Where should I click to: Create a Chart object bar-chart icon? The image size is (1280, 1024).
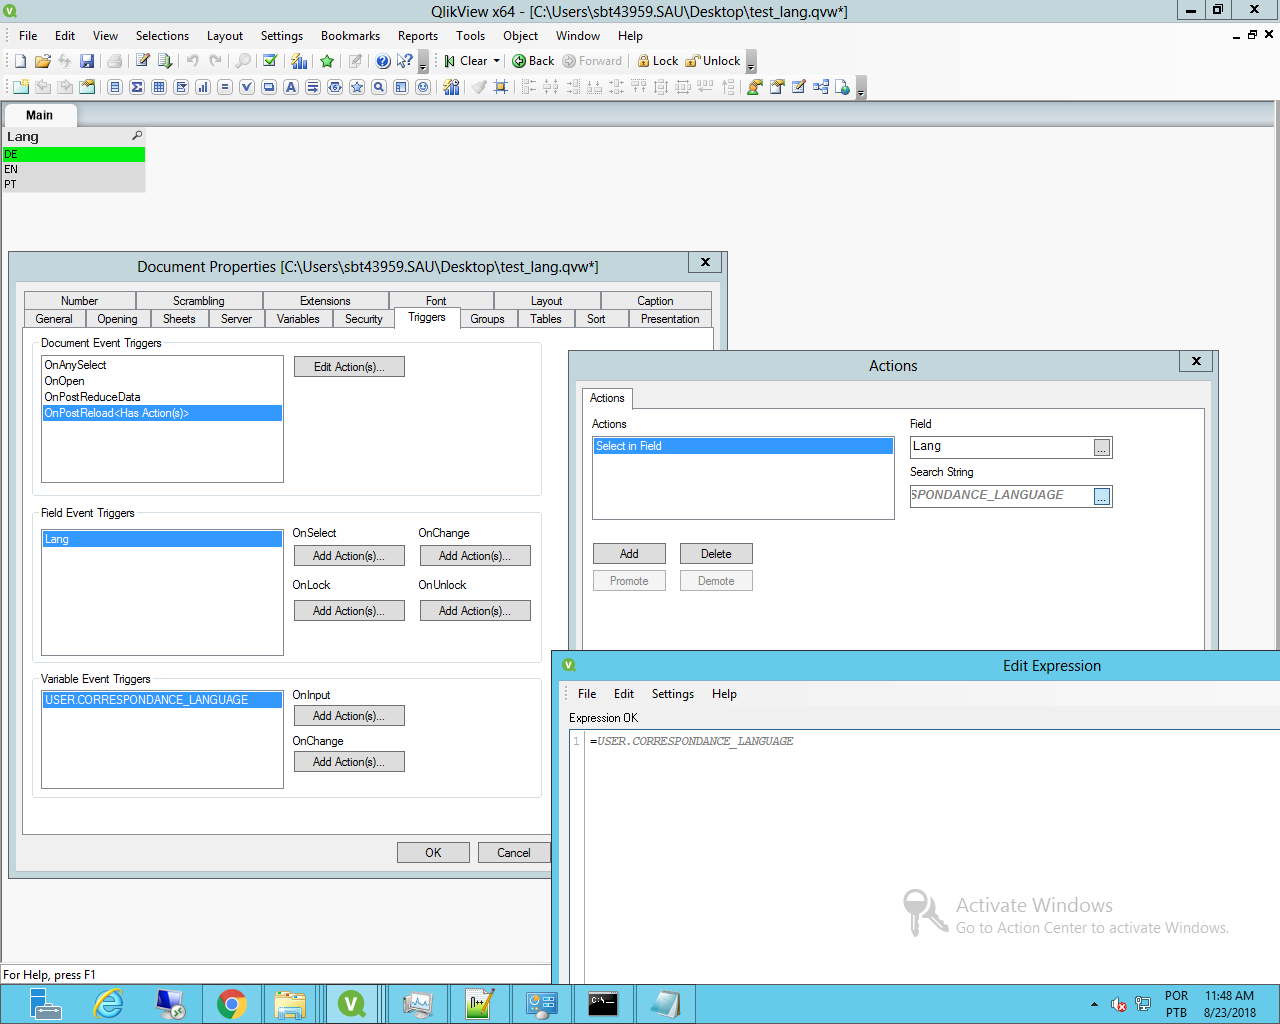tap(203, 87)
